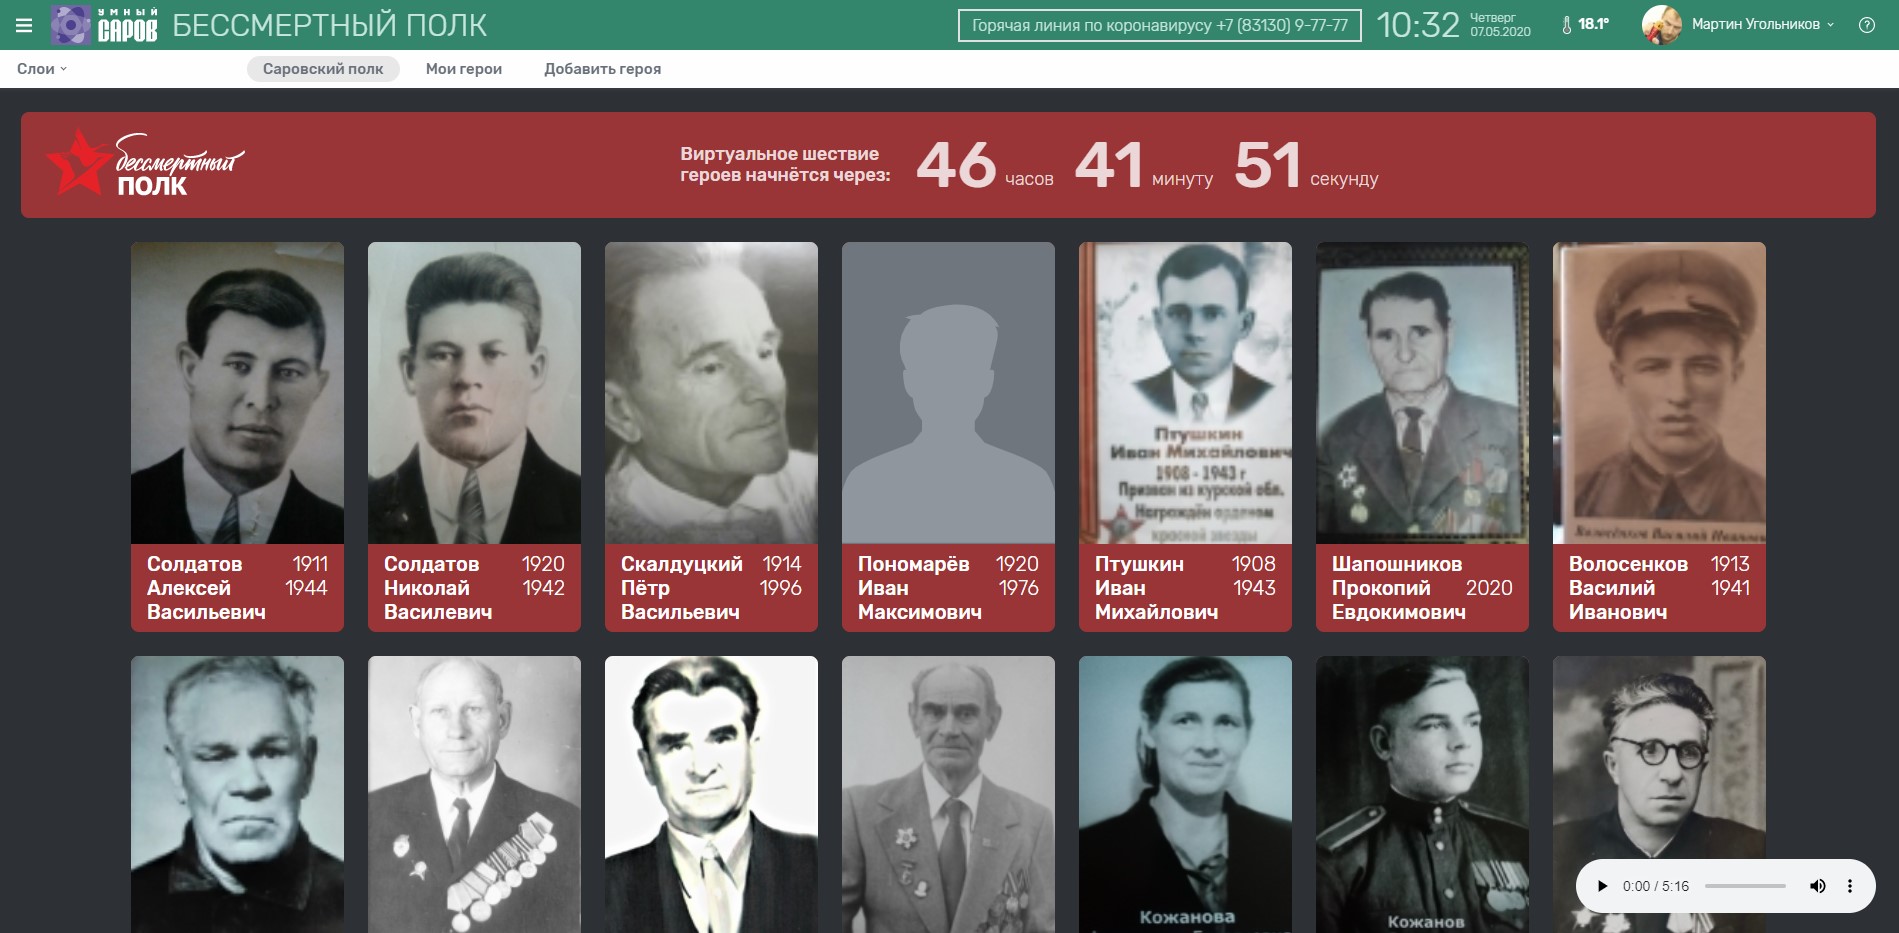Mute the audio player volume
Image resolution: width=1899 pixels, height=933 pixels.
[1817, 886]
